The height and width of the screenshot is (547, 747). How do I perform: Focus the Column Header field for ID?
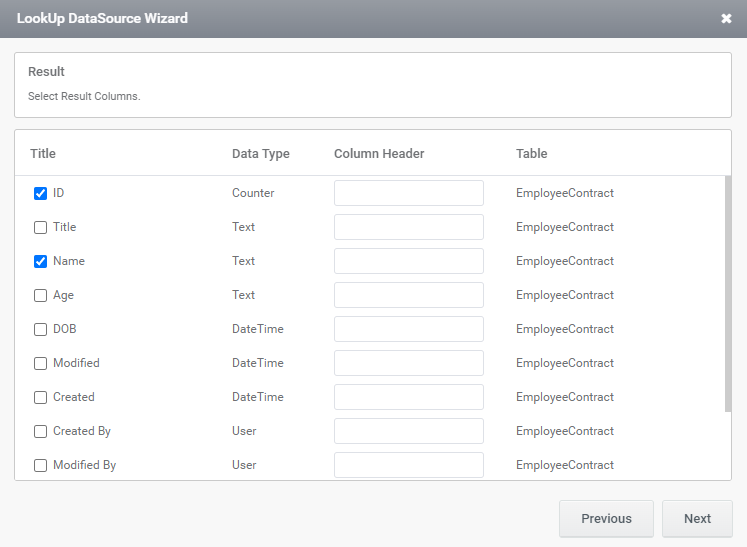click(x=409, y=193)
